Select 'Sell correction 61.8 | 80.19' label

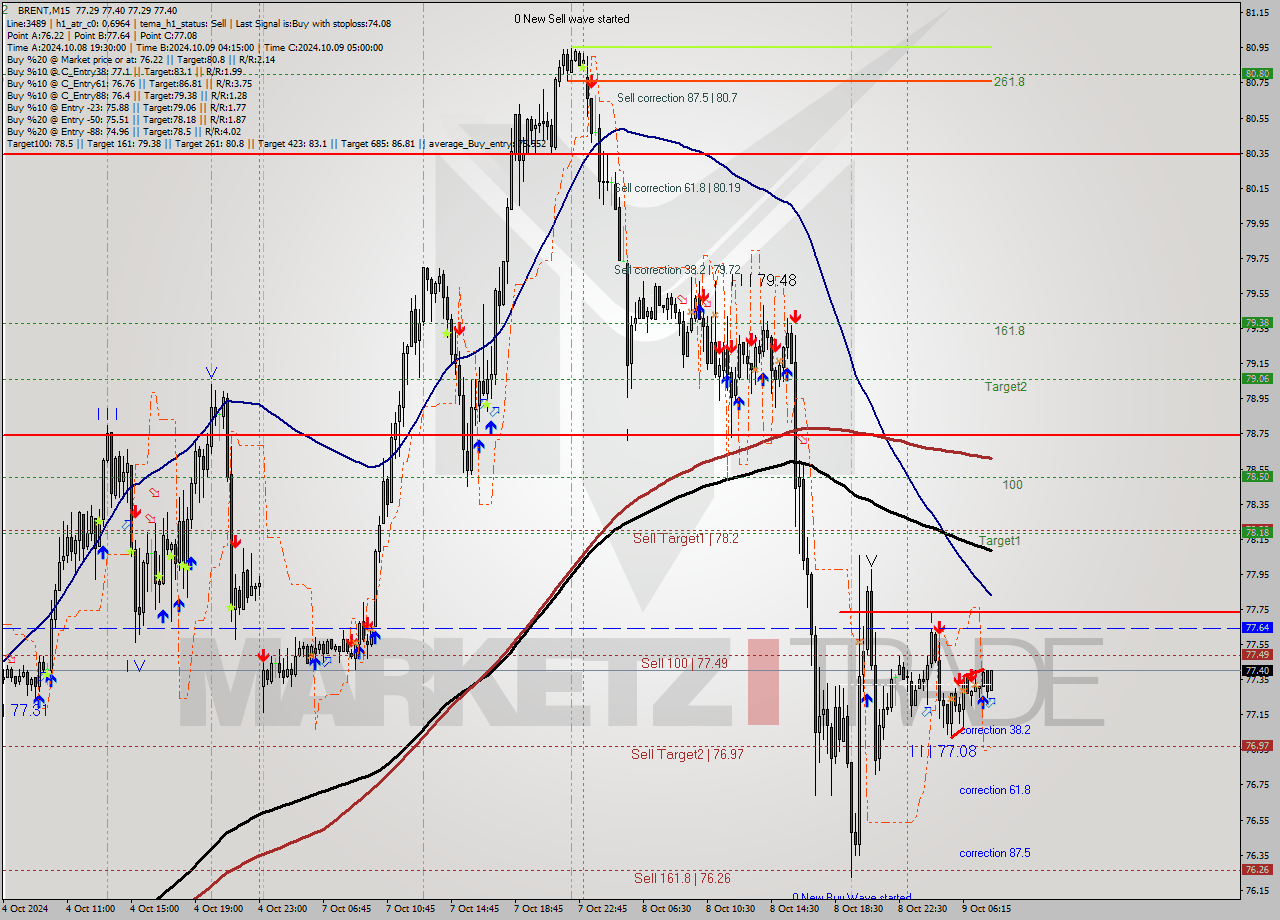tap(677, 188)
